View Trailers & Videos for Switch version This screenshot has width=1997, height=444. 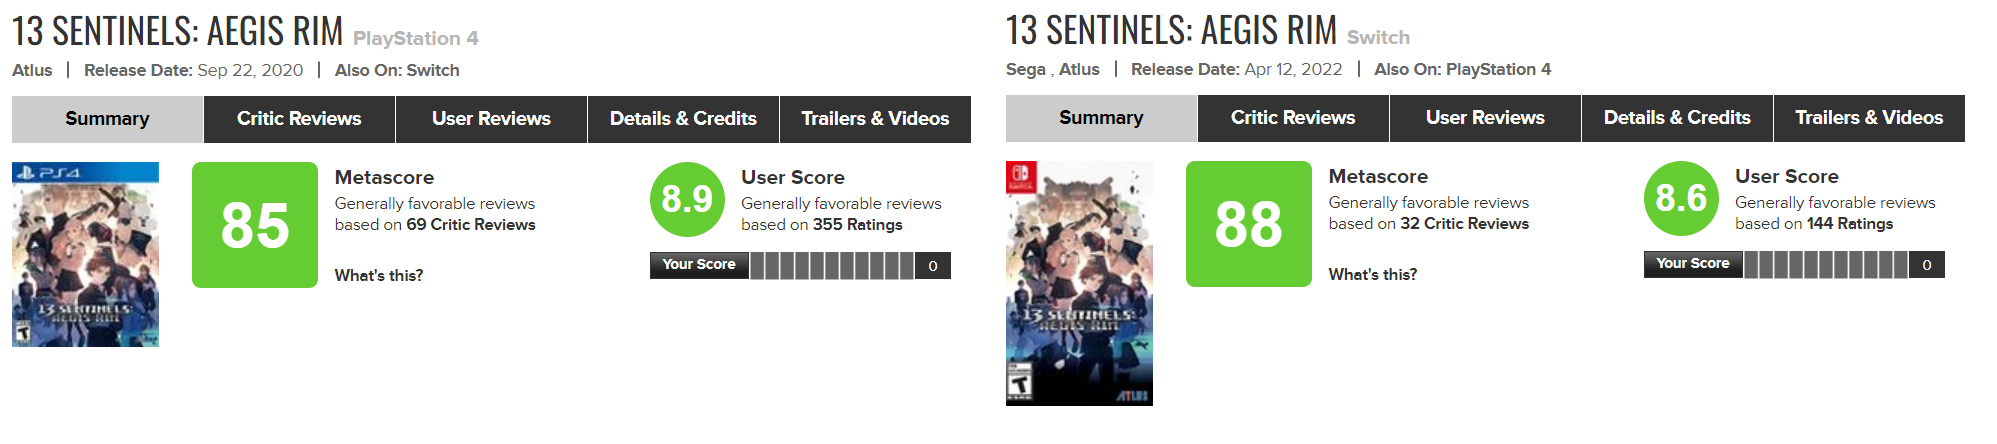[x=1869, y=118]
